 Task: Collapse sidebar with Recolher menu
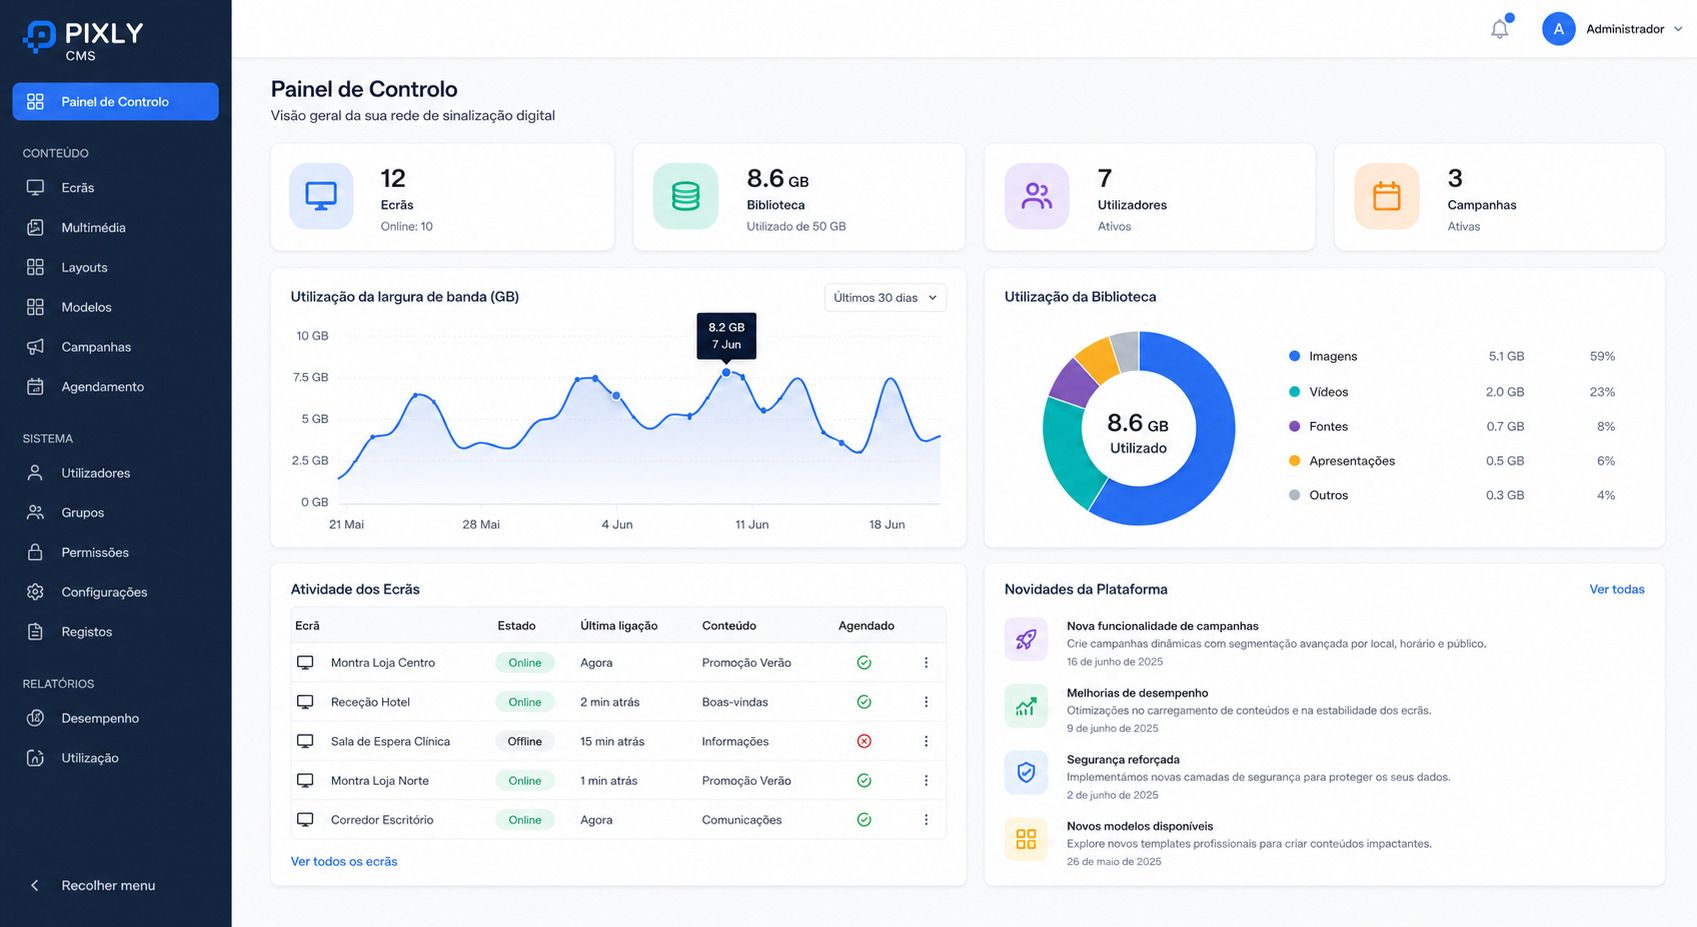point(92,885)
